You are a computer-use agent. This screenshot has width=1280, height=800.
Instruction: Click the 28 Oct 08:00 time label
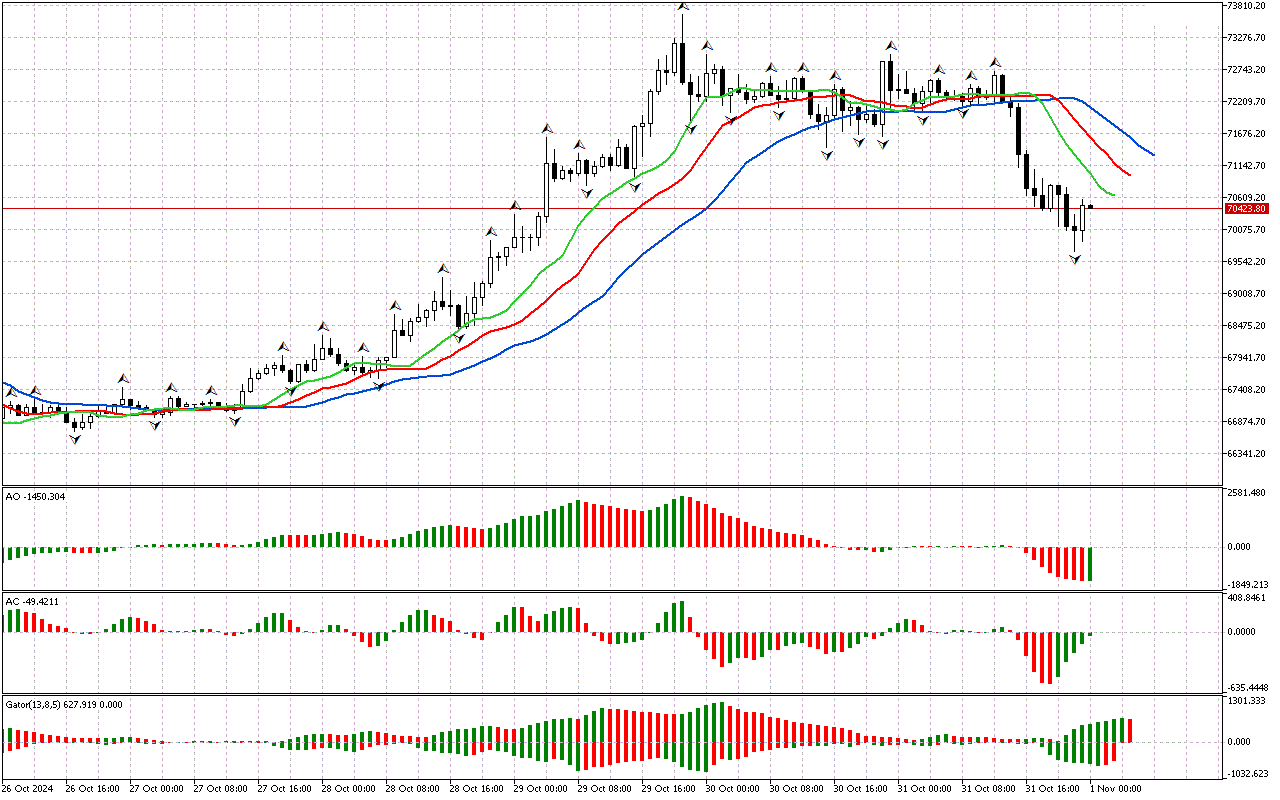pos(412,788)
